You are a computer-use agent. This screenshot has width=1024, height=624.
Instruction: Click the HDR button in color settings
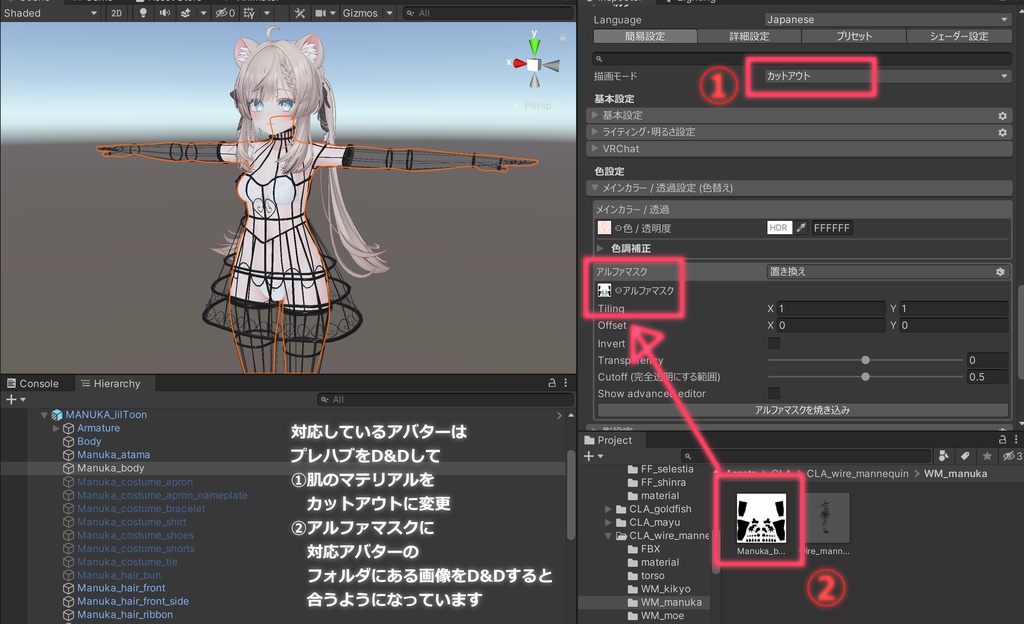click(778, 227)
